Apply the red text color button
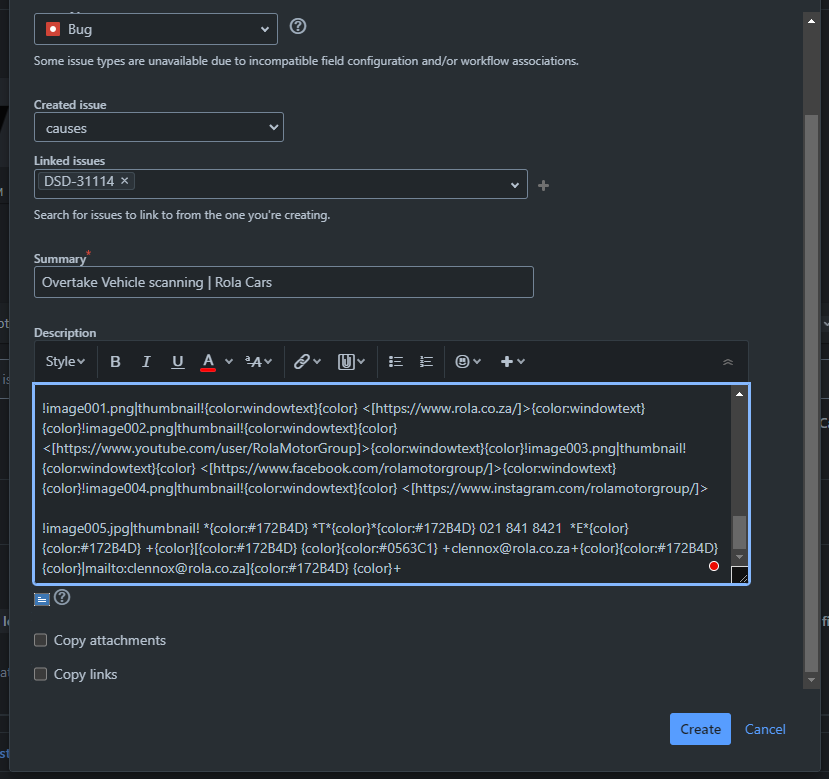This screenshot has height=779, width=829. (x=208, y=362)
